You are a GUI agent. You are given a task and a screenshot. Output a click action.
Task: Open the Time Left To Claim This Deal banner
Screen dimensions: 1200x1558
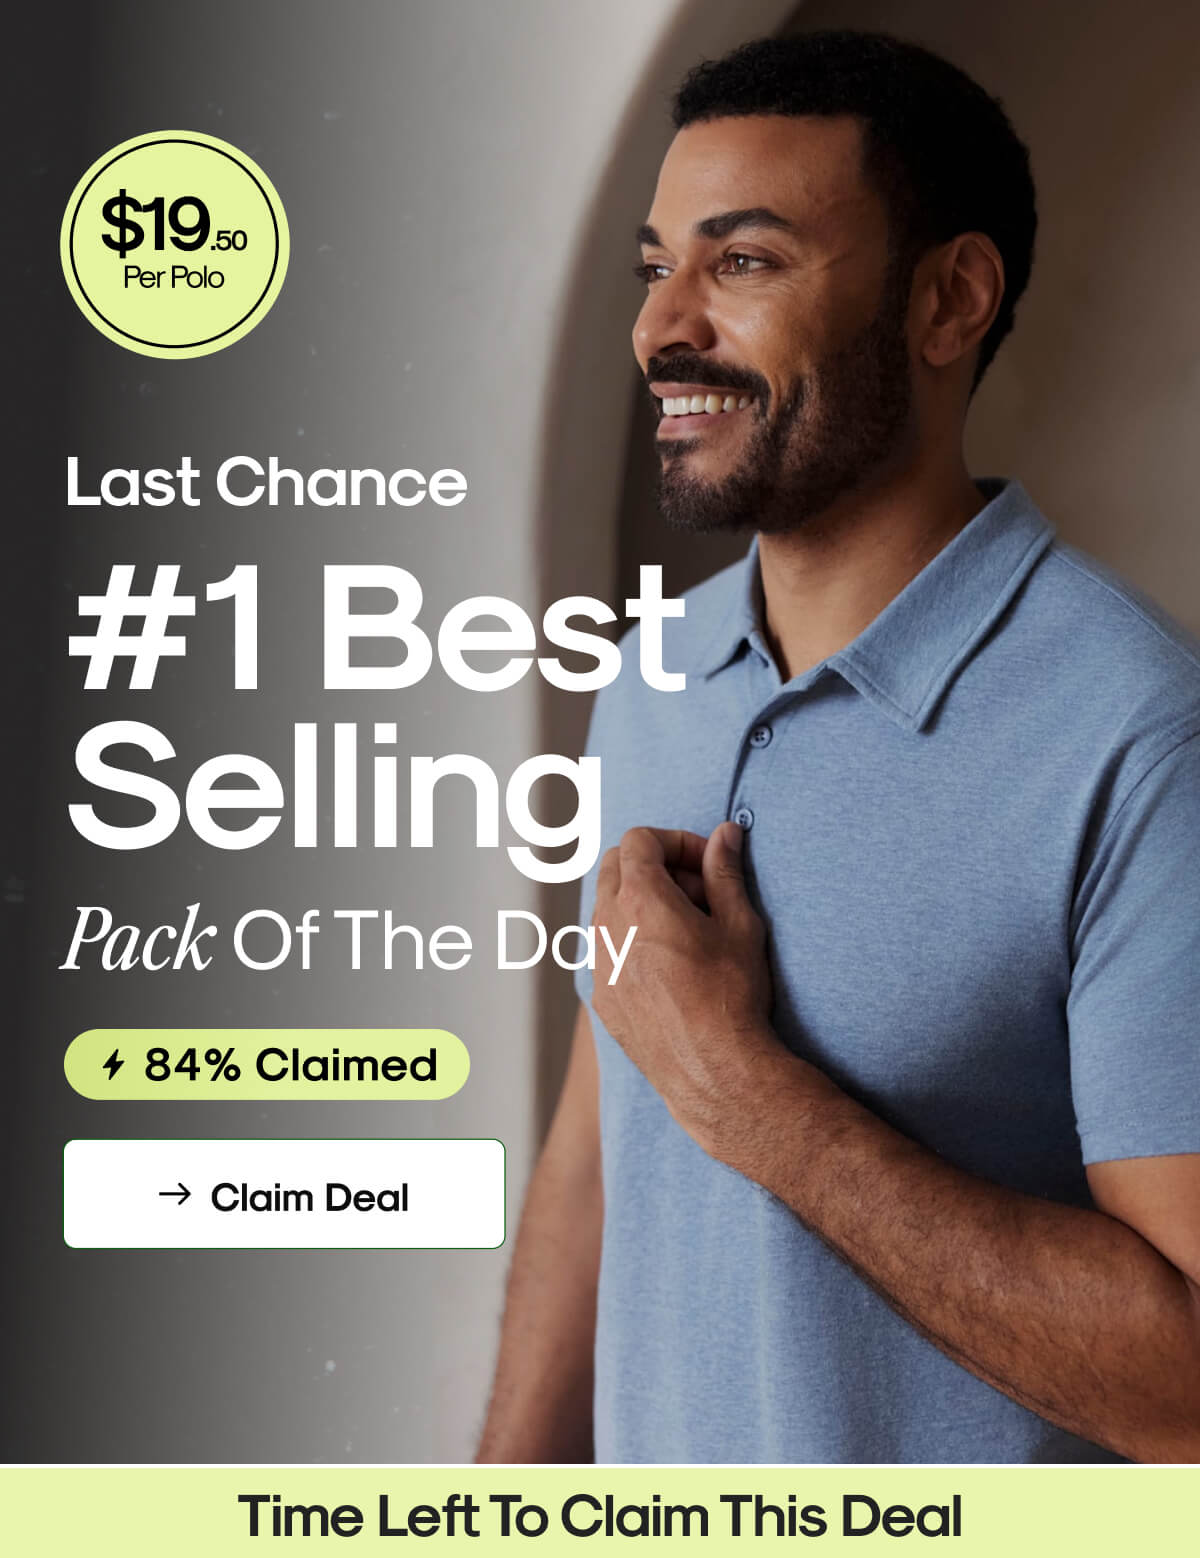(600, 1512)
